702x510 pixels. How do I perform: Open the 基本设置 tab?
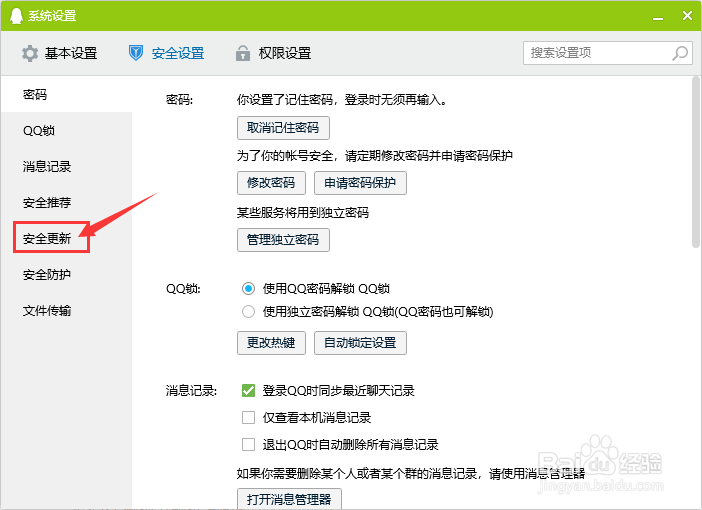tap(60, 53)
